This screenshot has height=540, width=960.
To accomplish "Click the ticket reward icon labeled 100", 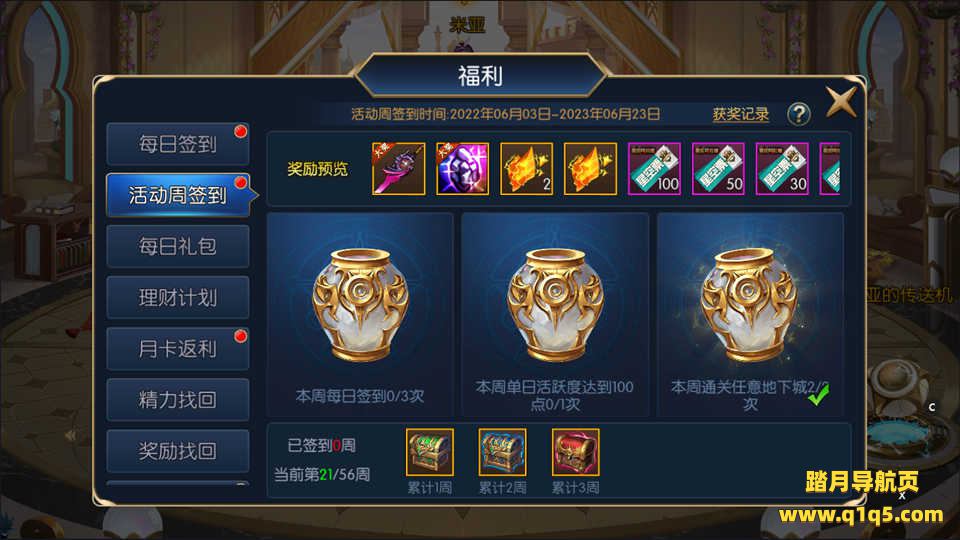I will click(654, 169).
